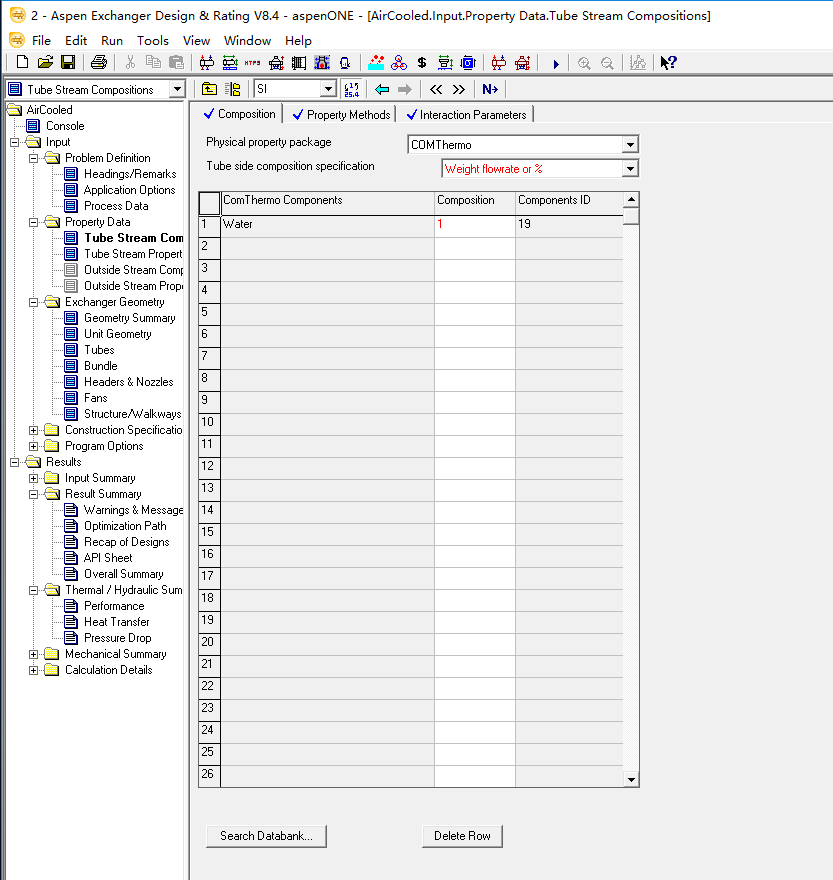Click the green back arrow icon
The image size is (833, 880).
[382, 89]
